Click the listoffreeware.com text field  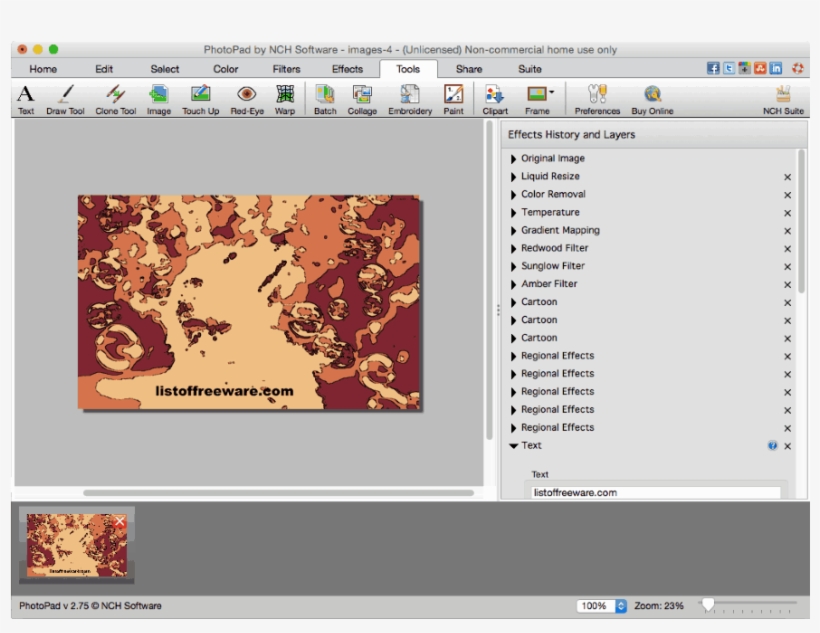click(655, 491)
